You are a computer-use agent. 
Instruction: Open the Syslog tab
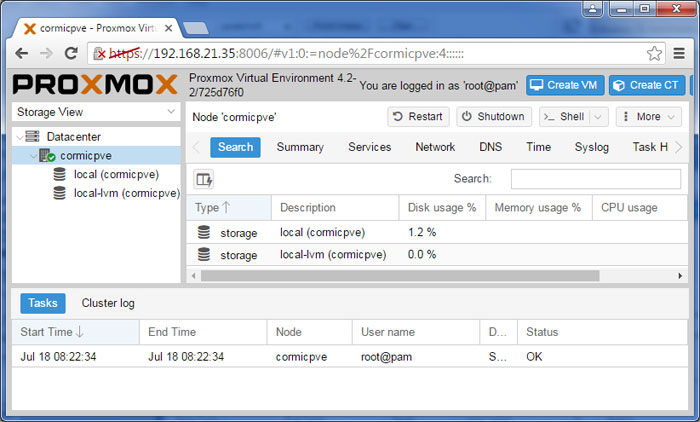pyautogui.click(x=592, y=147)
